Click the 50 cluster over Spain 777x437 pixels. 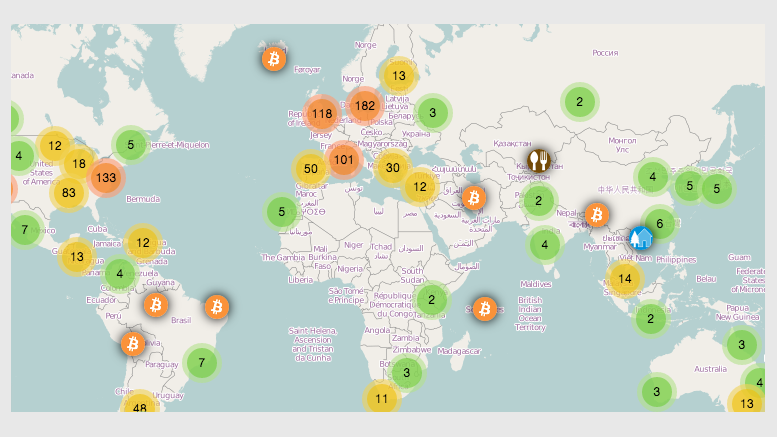tap(311, 168)
